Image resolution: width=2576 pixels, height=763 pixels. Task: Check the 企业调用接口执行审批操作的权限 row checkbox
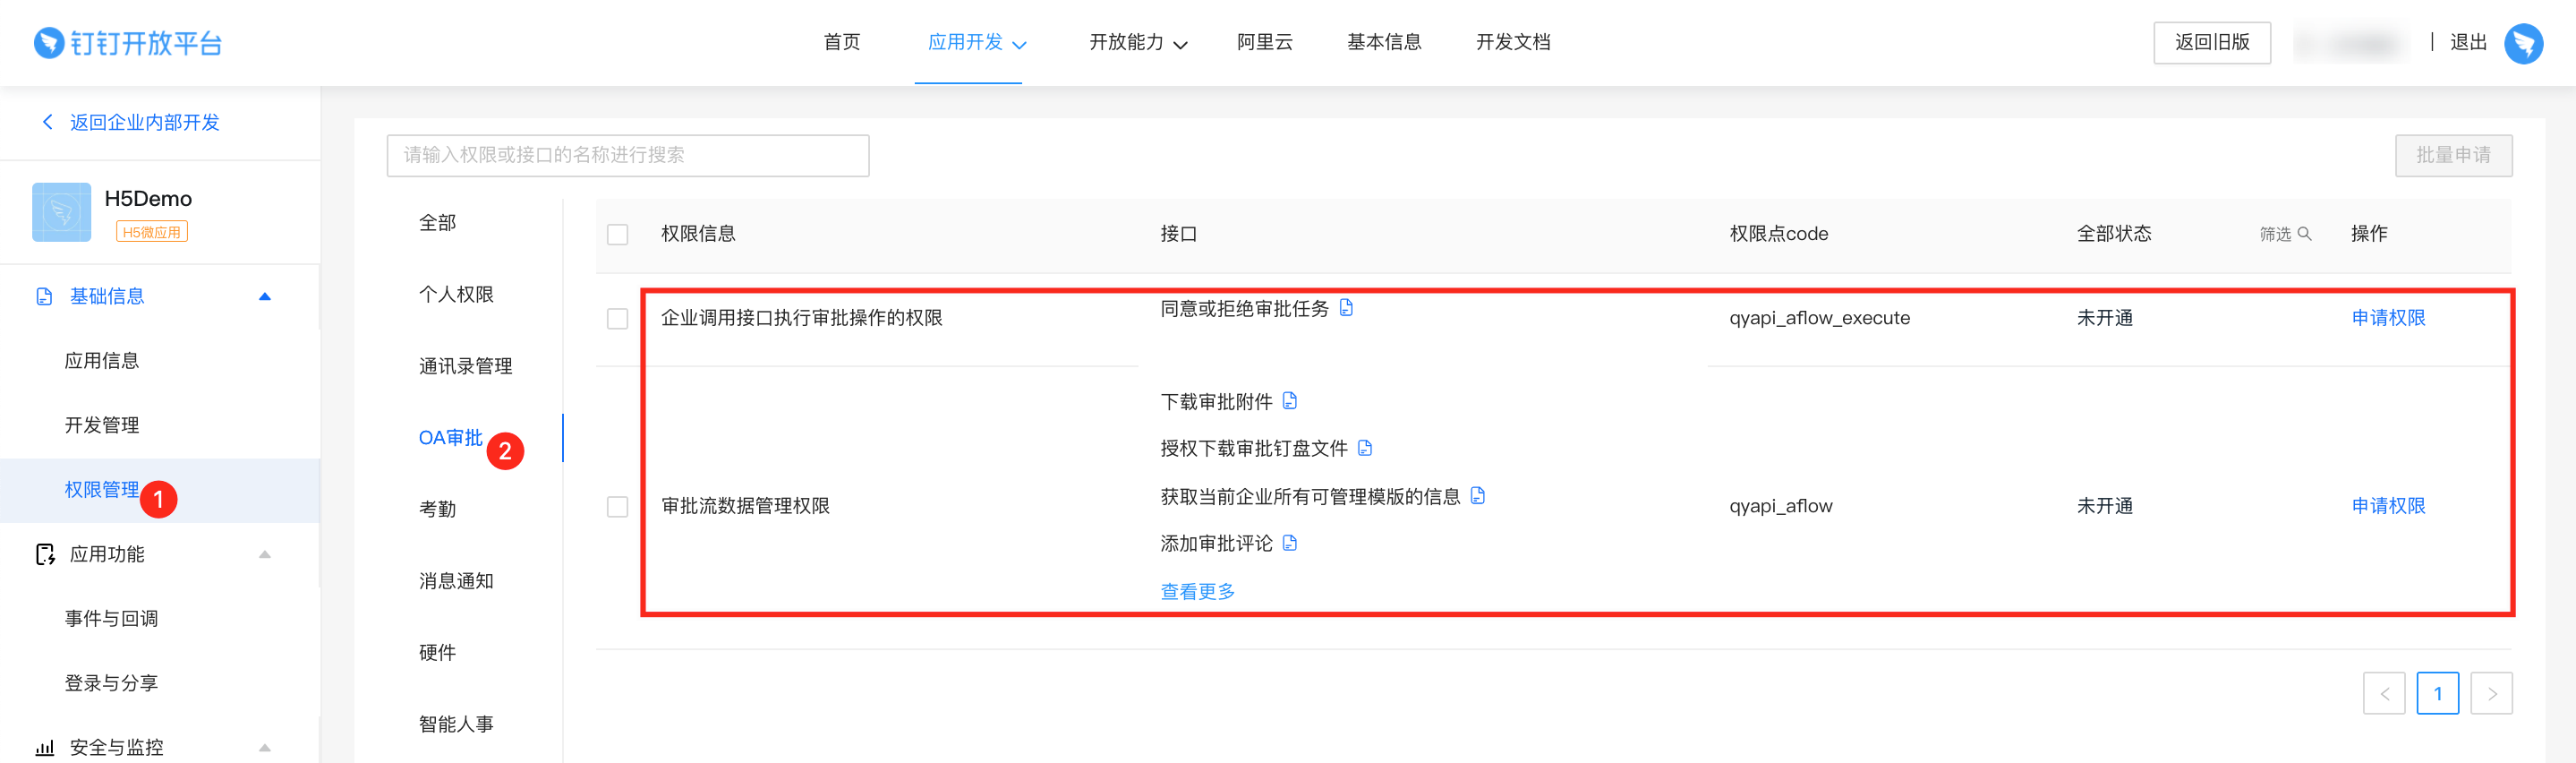618,319
